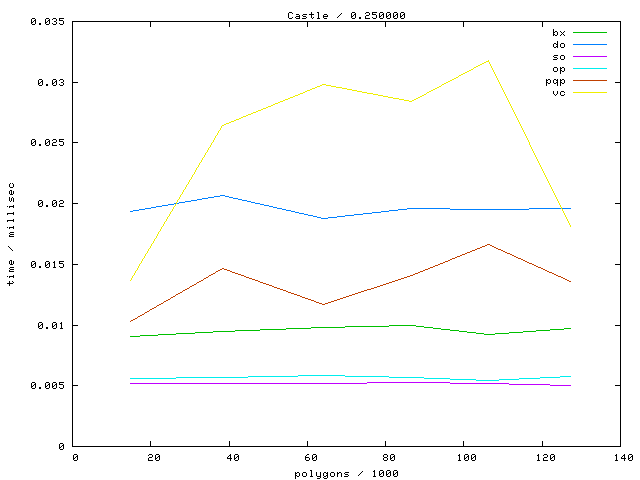Click the yellow line sample beside vc

590,93
